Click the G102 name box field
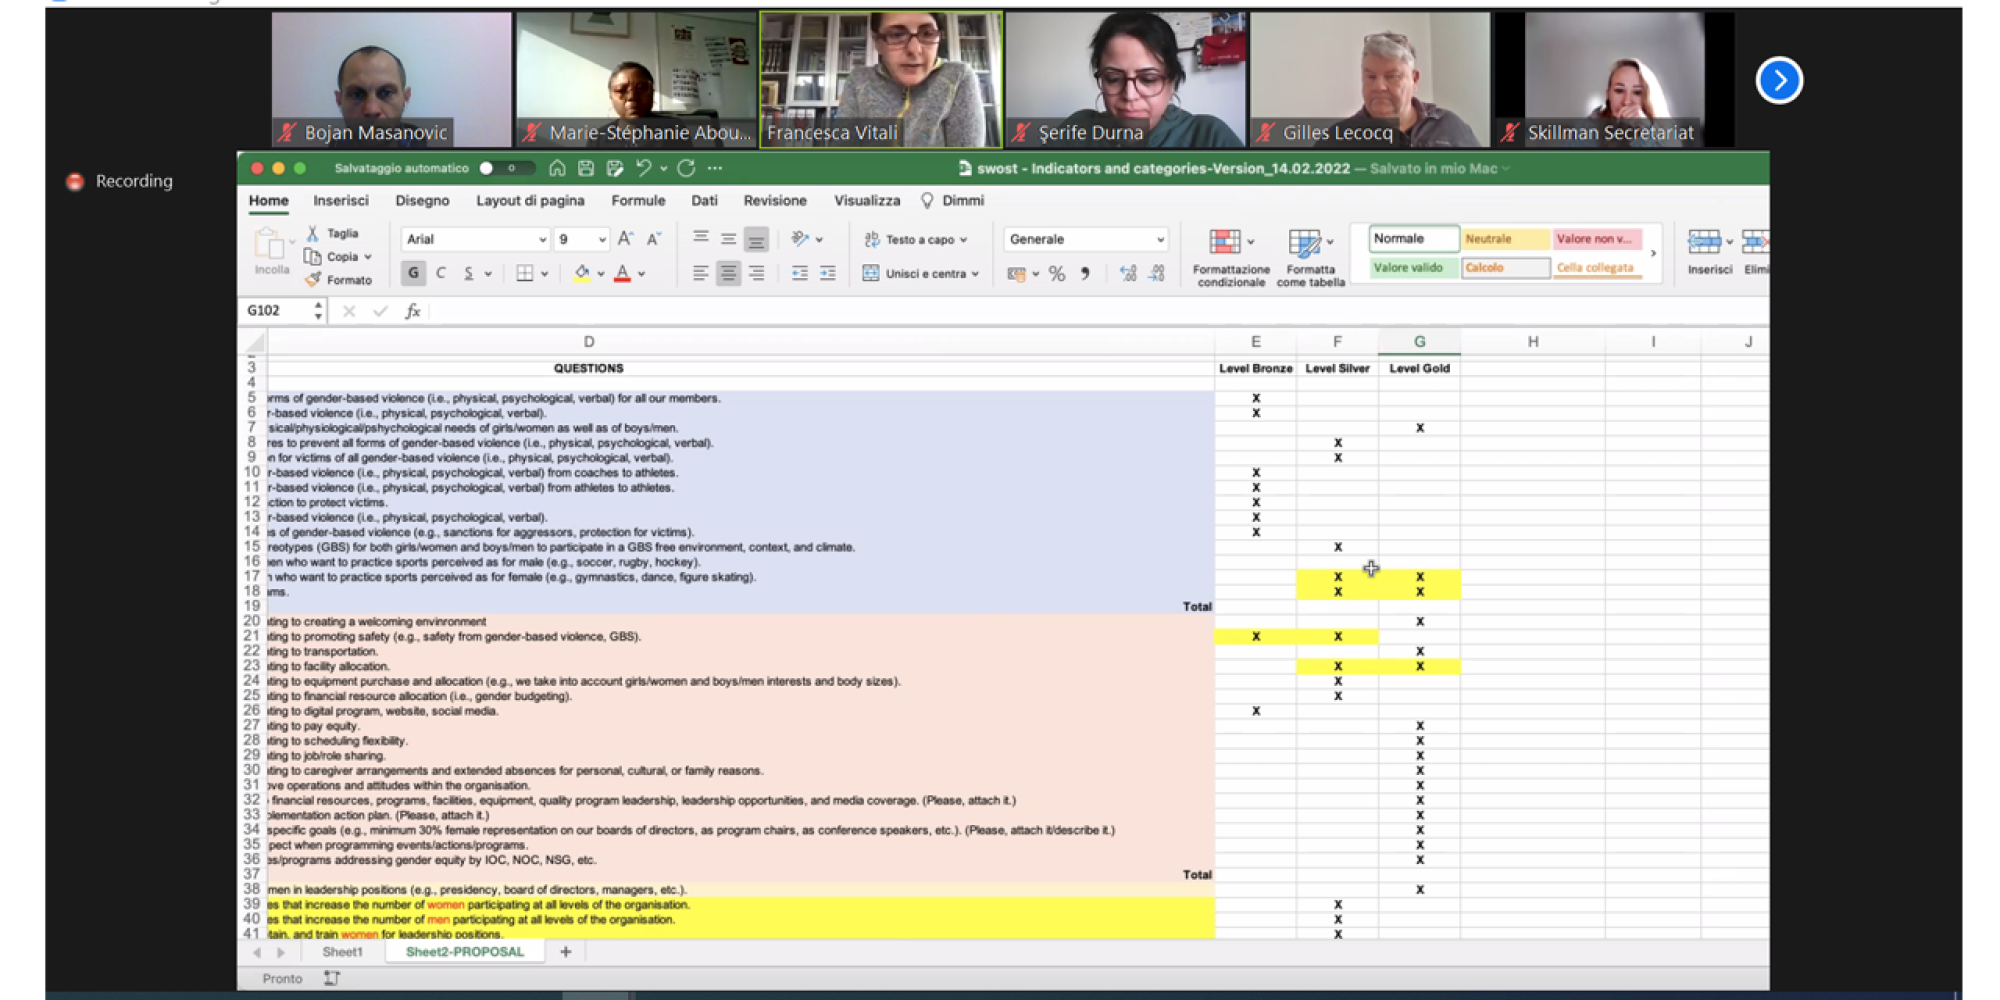Image resolution: width=2000 pixels, height=1000 pixels. tap(277, 311)
